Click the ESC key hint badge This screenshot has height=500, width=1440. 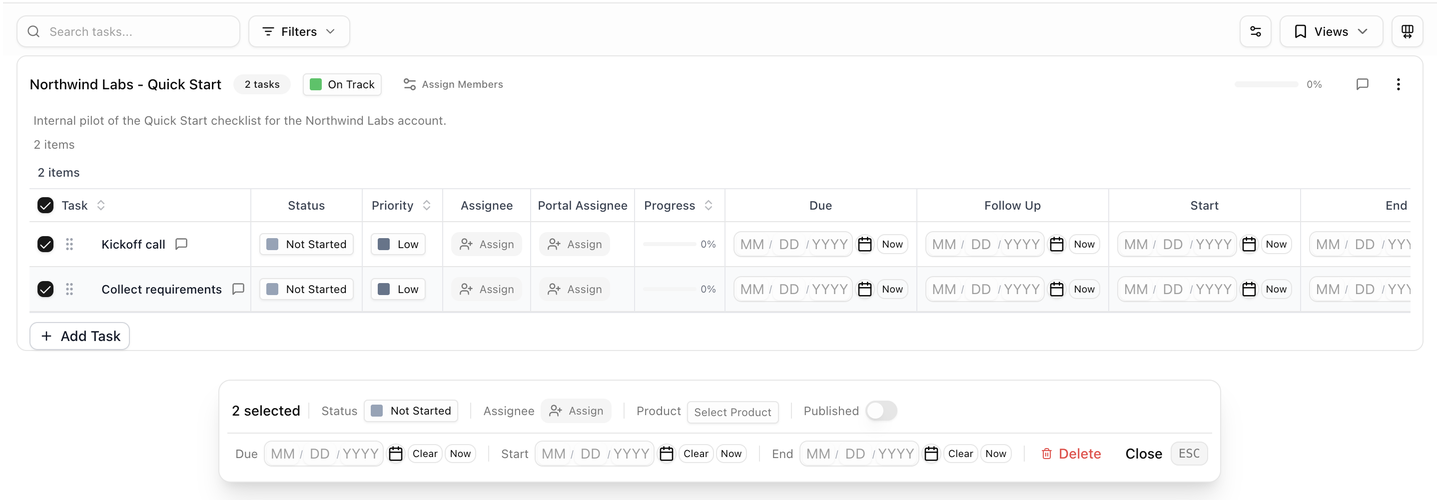pyautogui.click(x=1189, y=454)
